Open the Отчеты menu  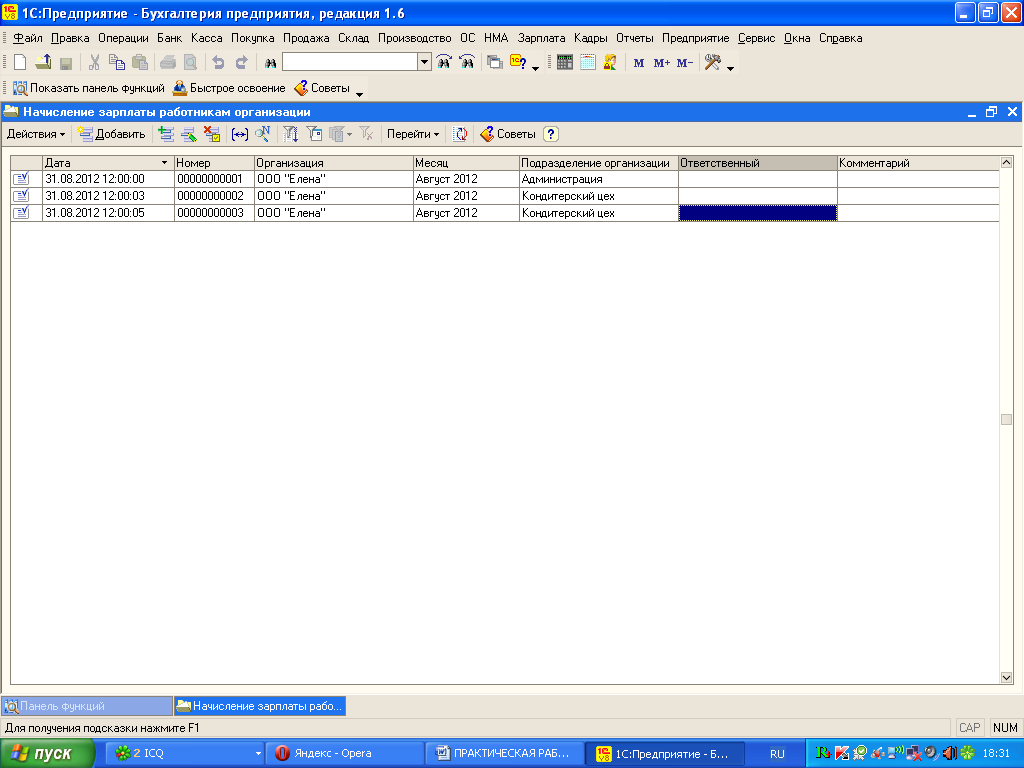[635, 38]
